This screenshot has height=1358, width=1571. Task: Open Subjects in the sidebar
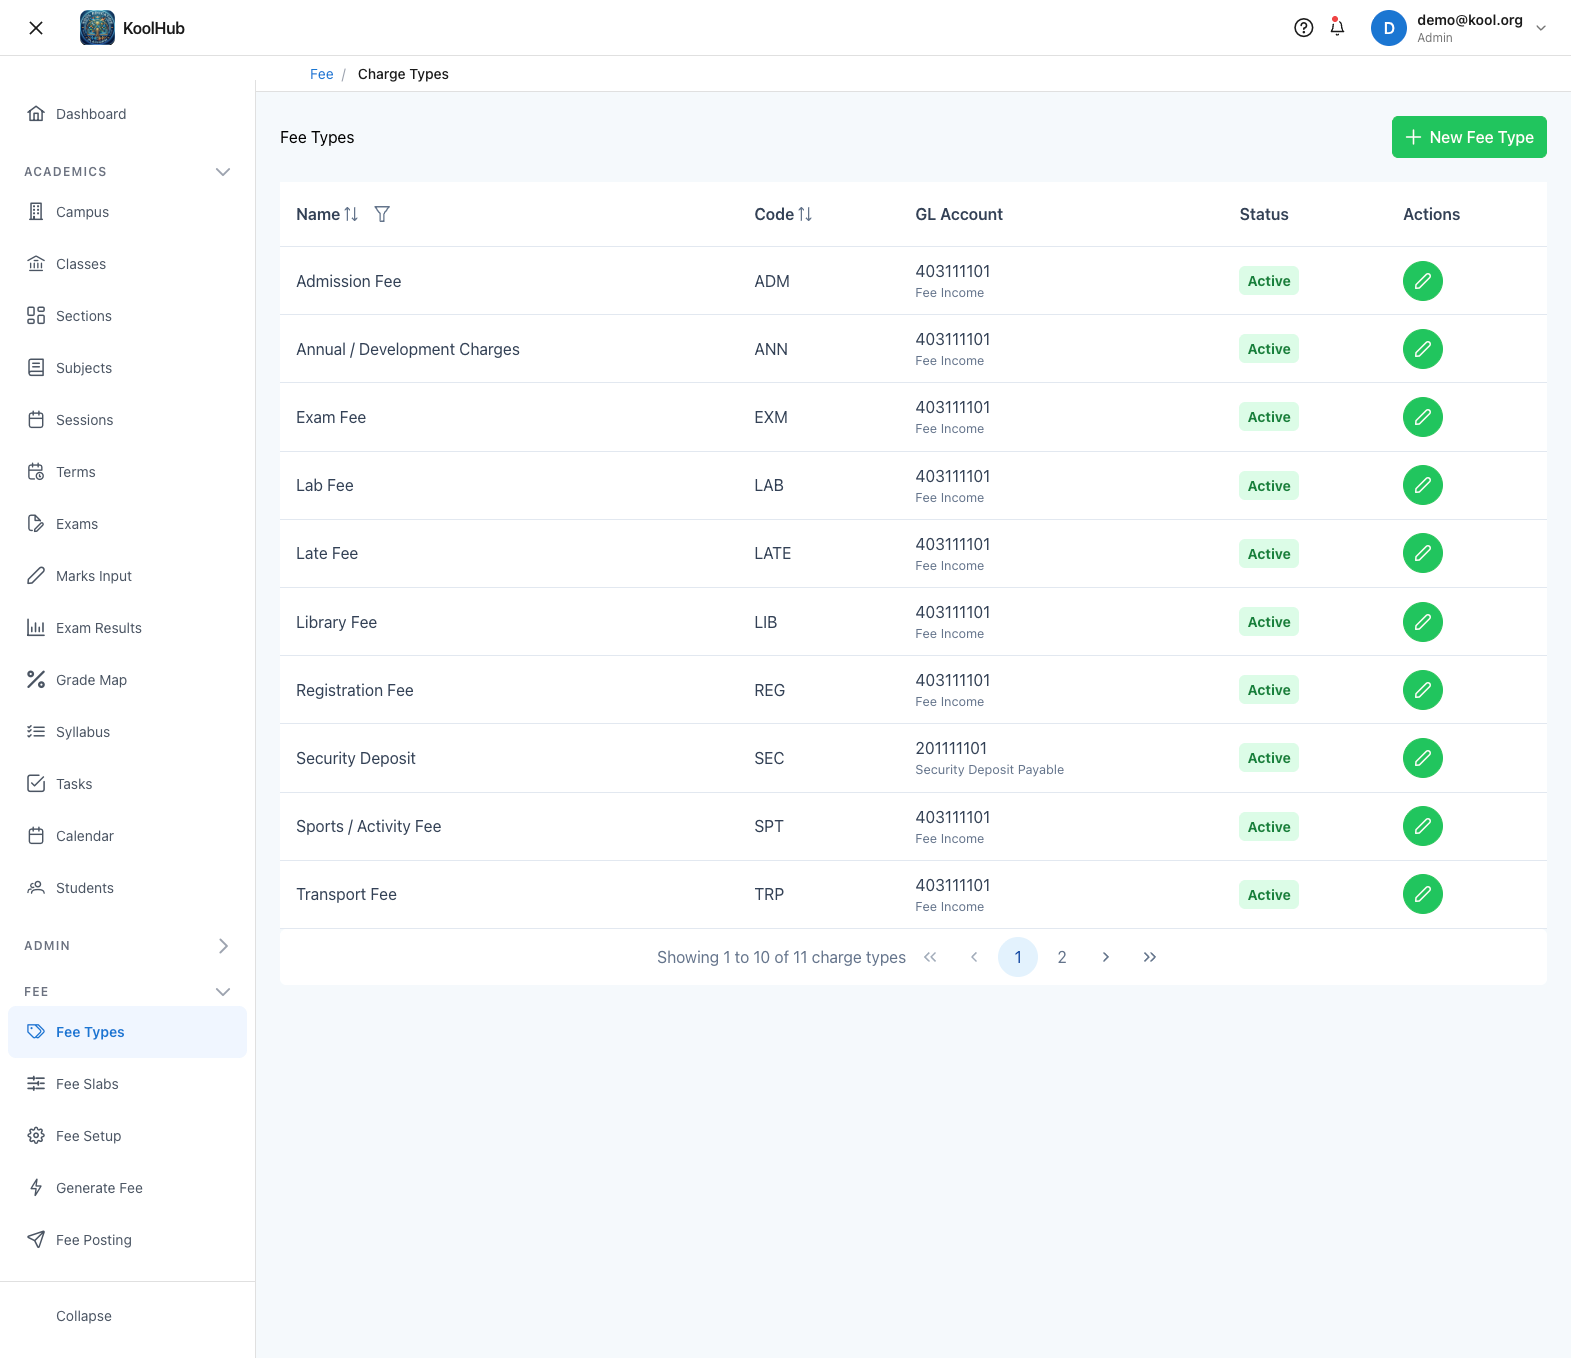point(127,368)
